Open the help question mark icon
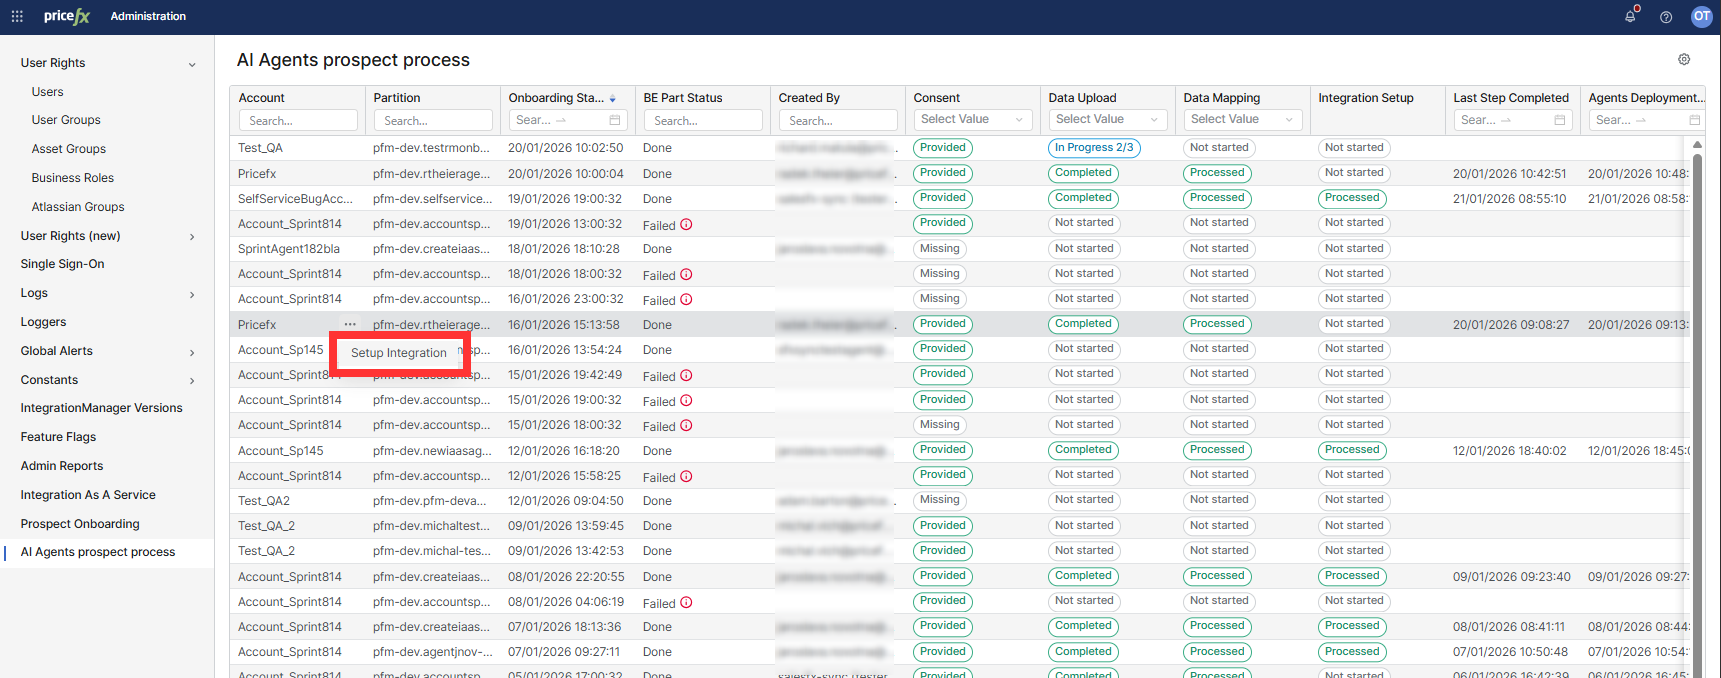The width and height of the screenshot is (1721, 678). (x=1666, y=17)
